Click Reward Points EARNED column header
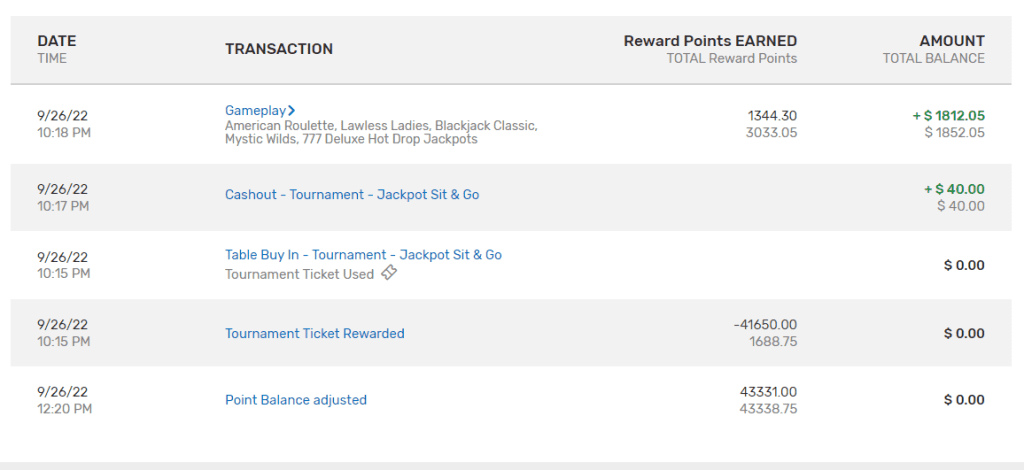This screenshot has height=470, width=1024. click(x=710, y=41)
